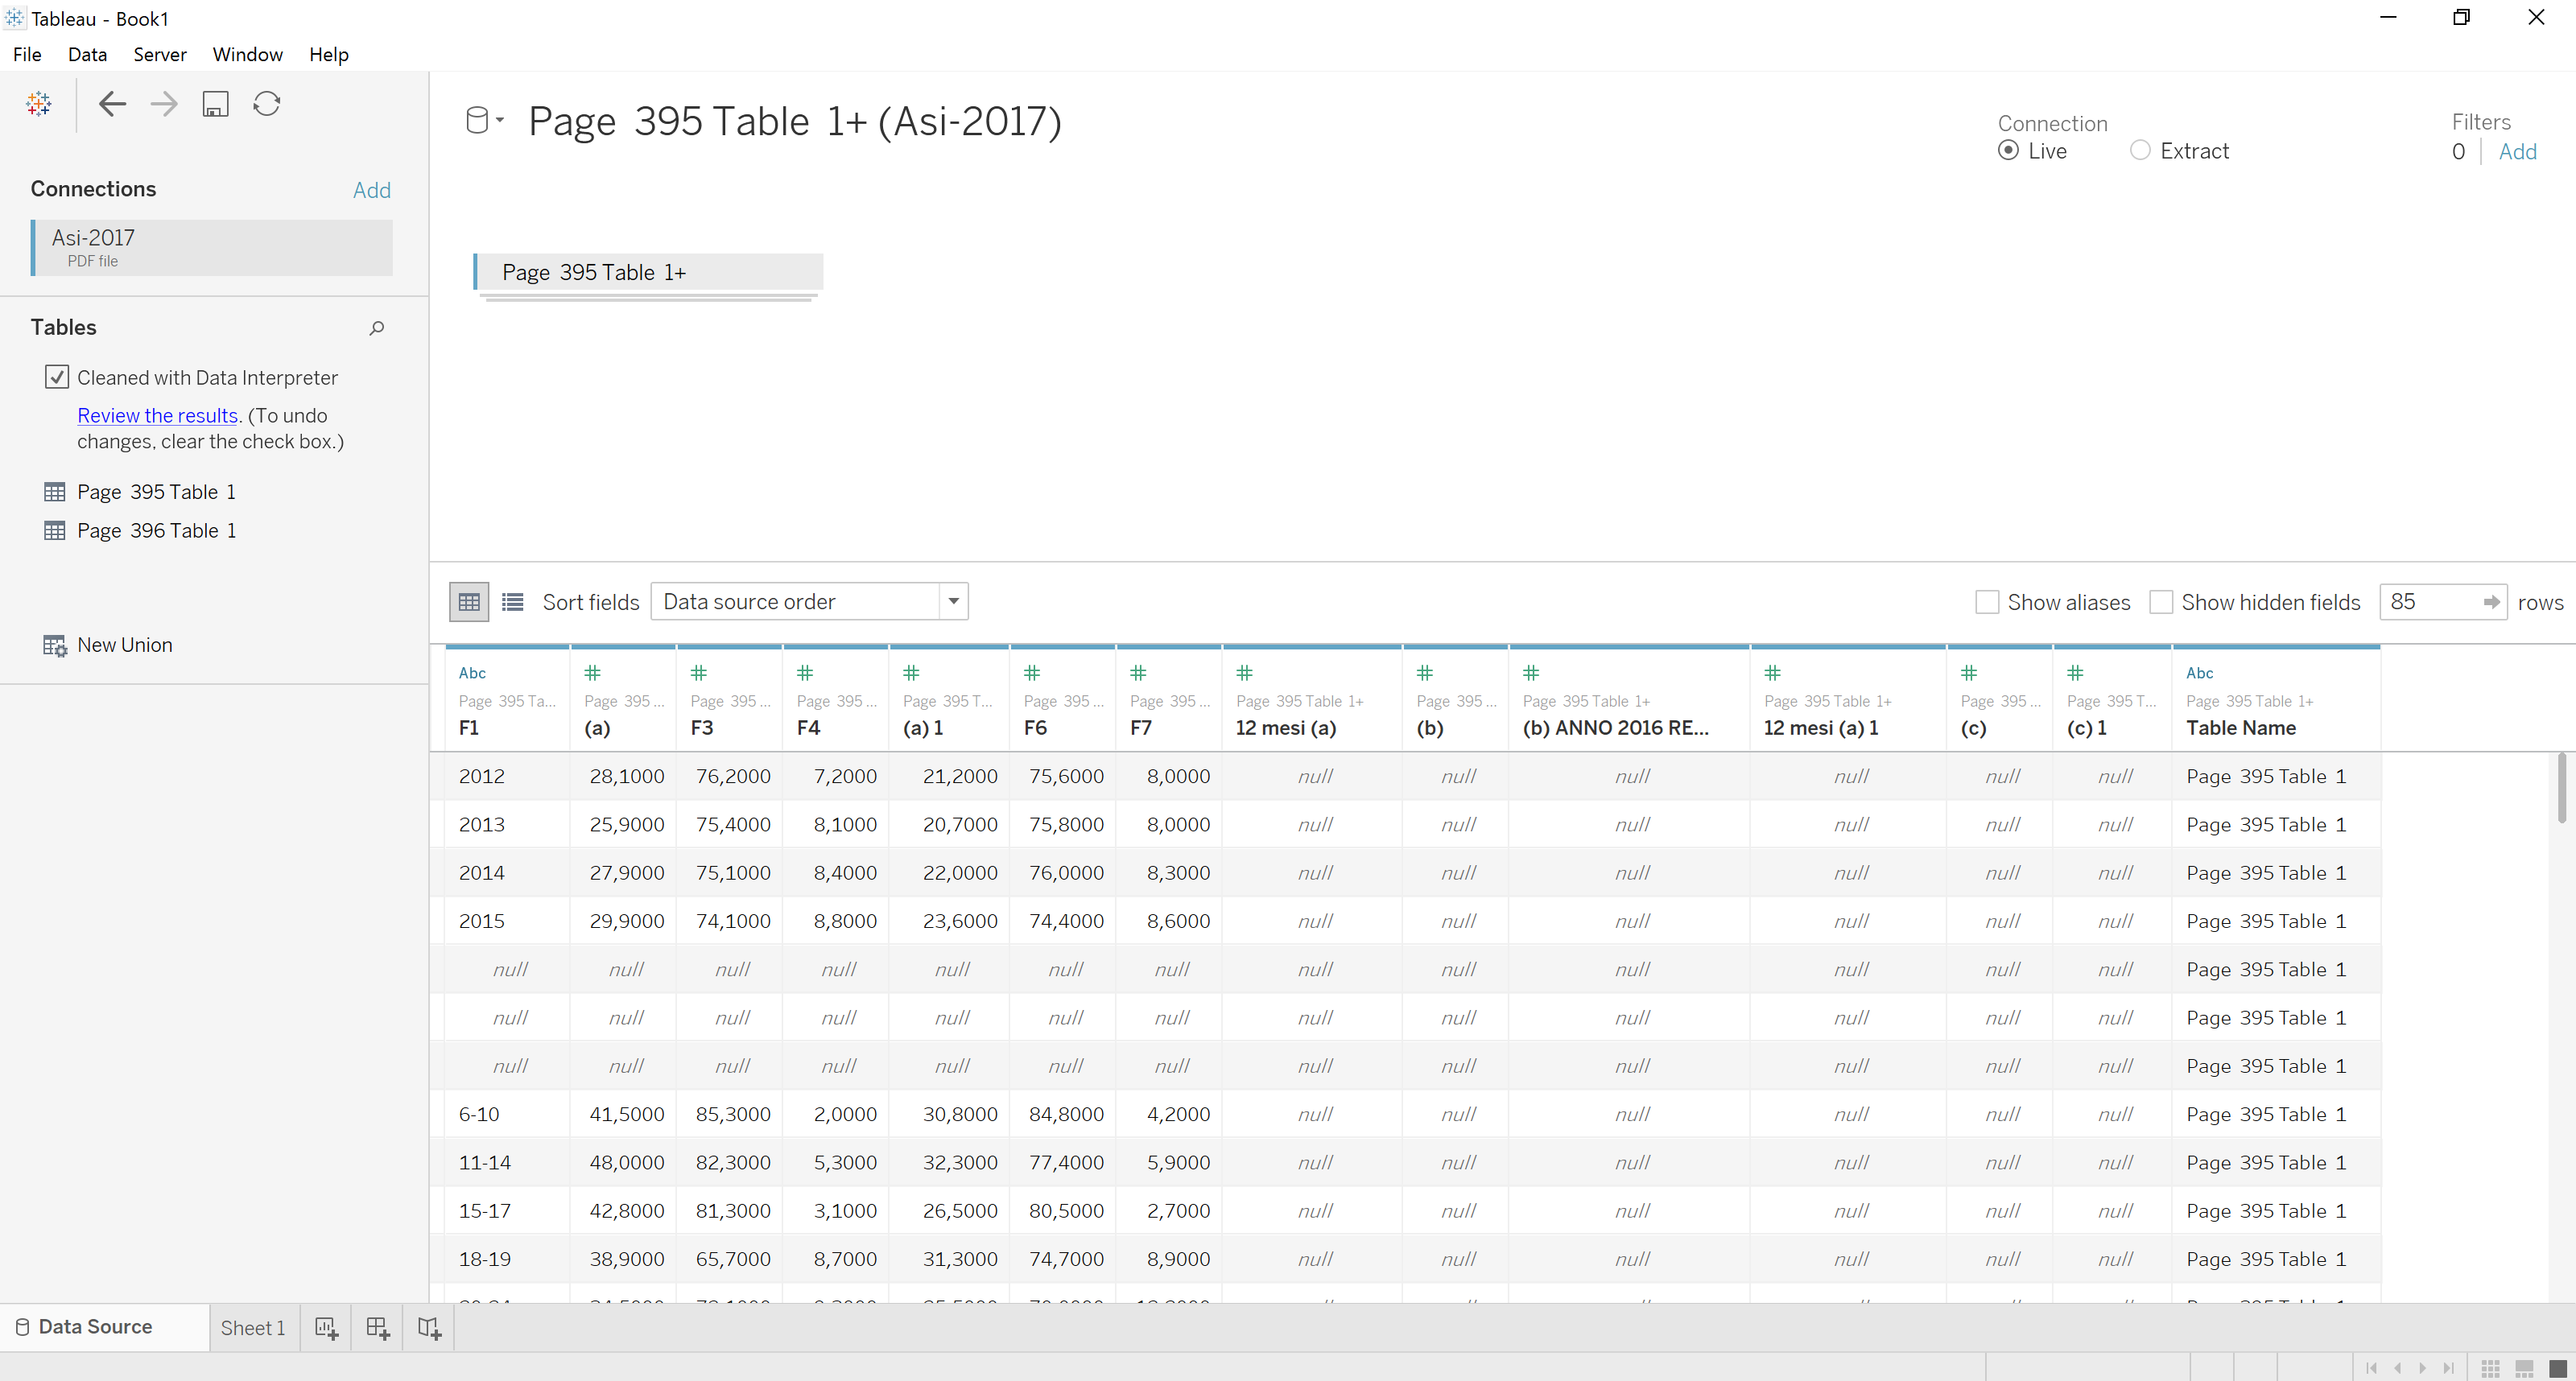This screenshot has width=2576, height=1381.
Task: Open the Data menu
Action: click(87, 55)
